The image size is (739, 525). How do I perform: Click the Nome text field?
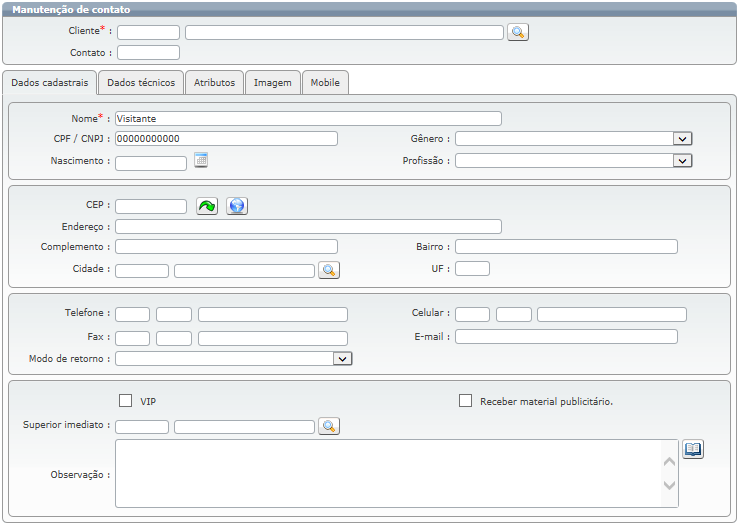[308, 118]
